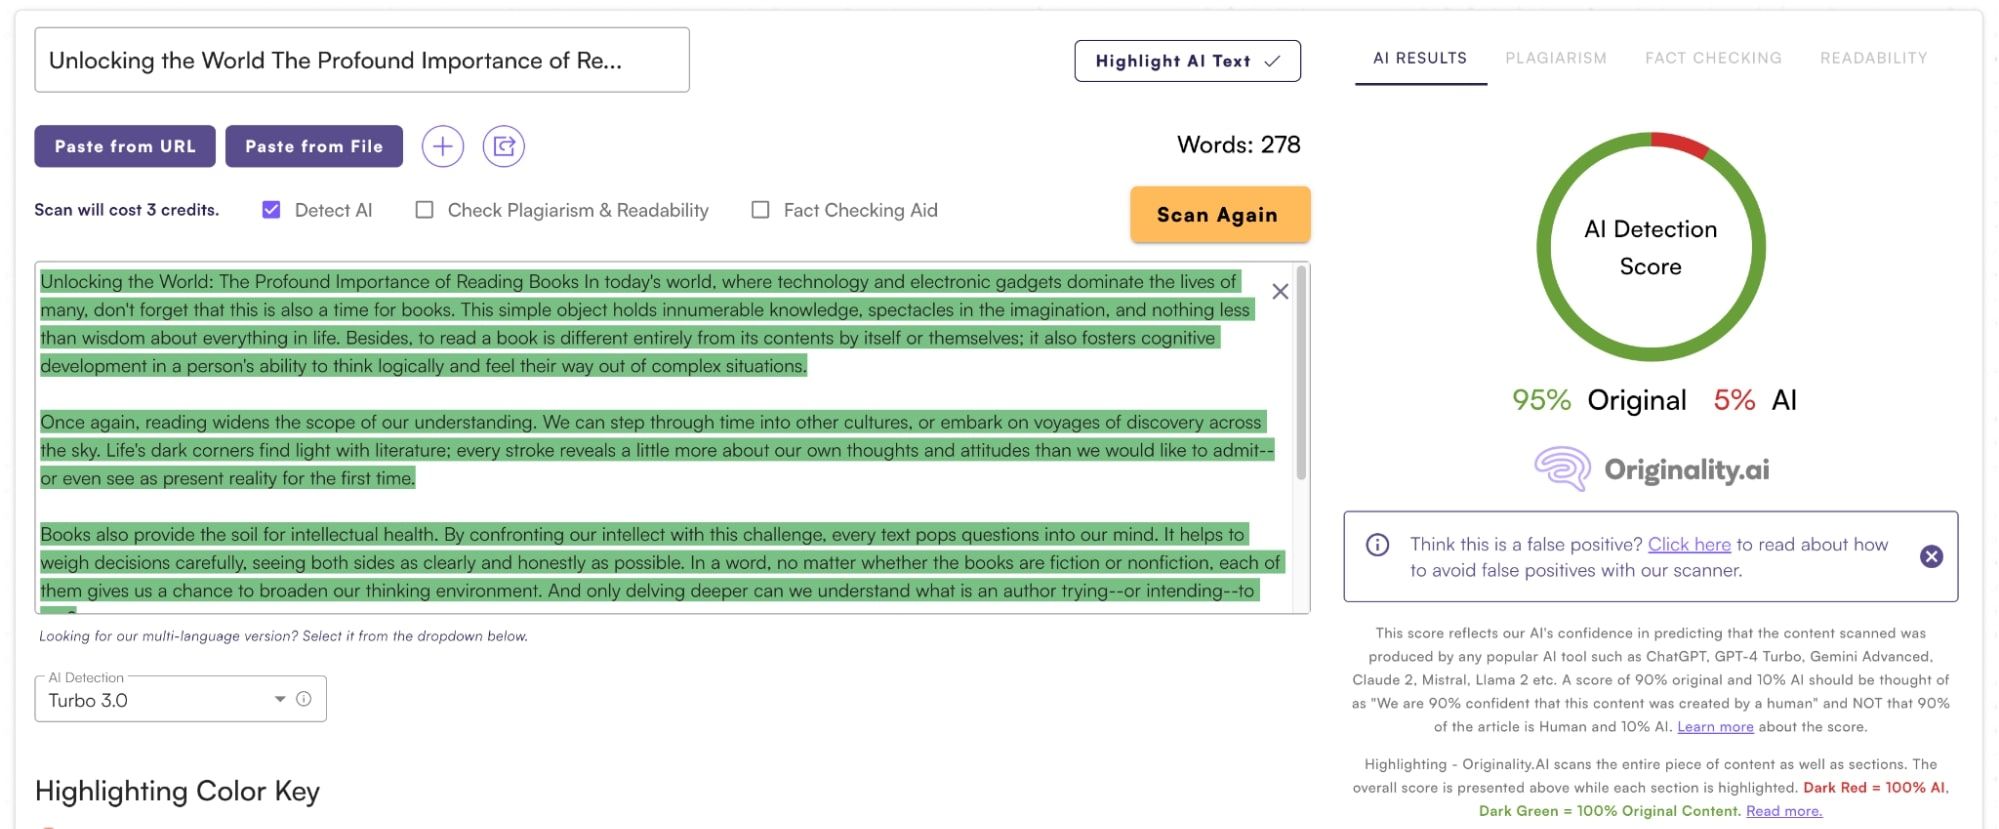Select the Readability tab

(1873, 58)
